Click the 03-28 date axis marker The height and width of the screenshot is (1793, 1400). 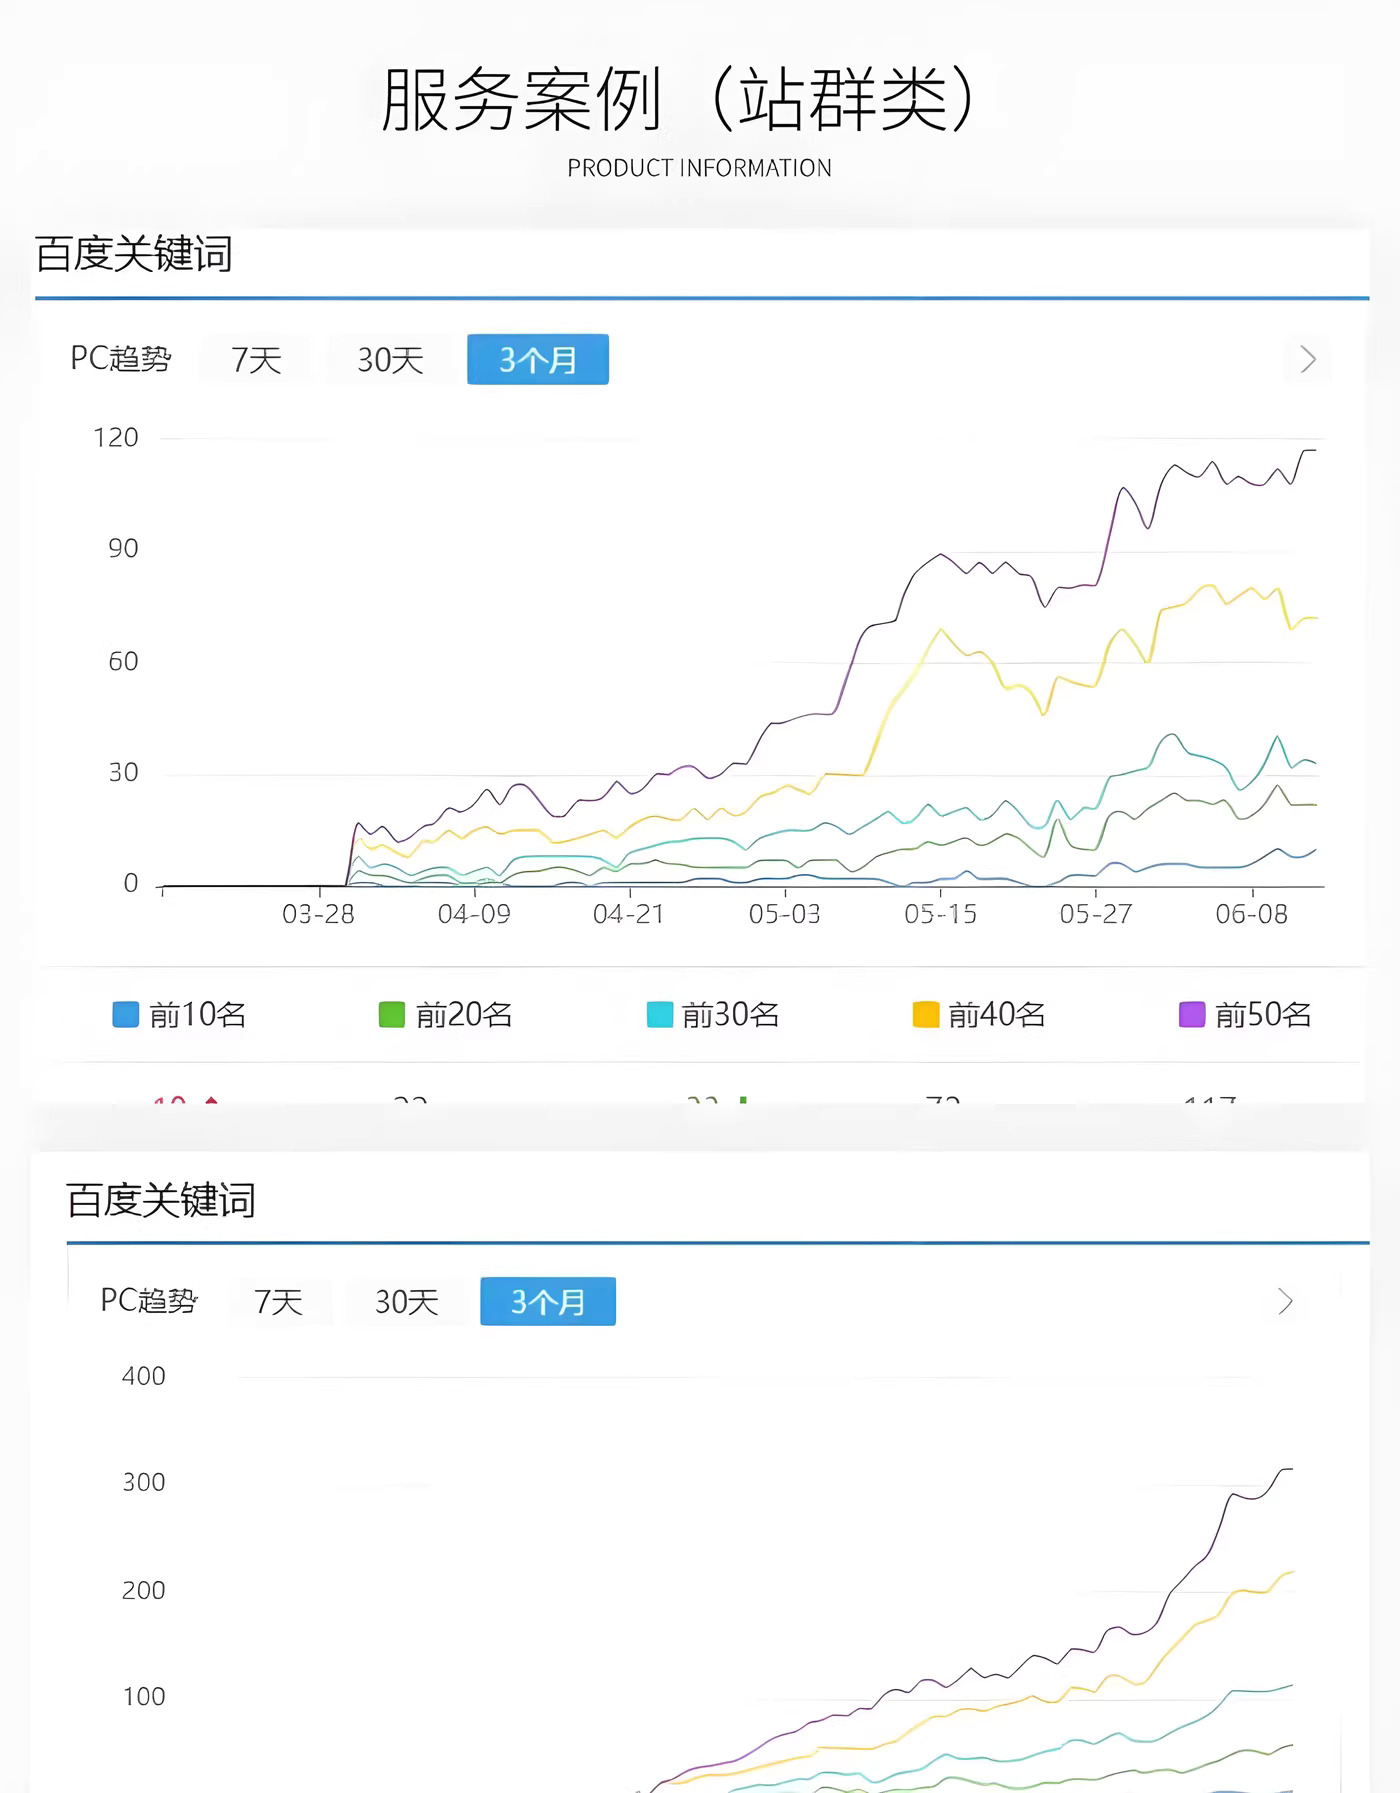pos(318,914)
